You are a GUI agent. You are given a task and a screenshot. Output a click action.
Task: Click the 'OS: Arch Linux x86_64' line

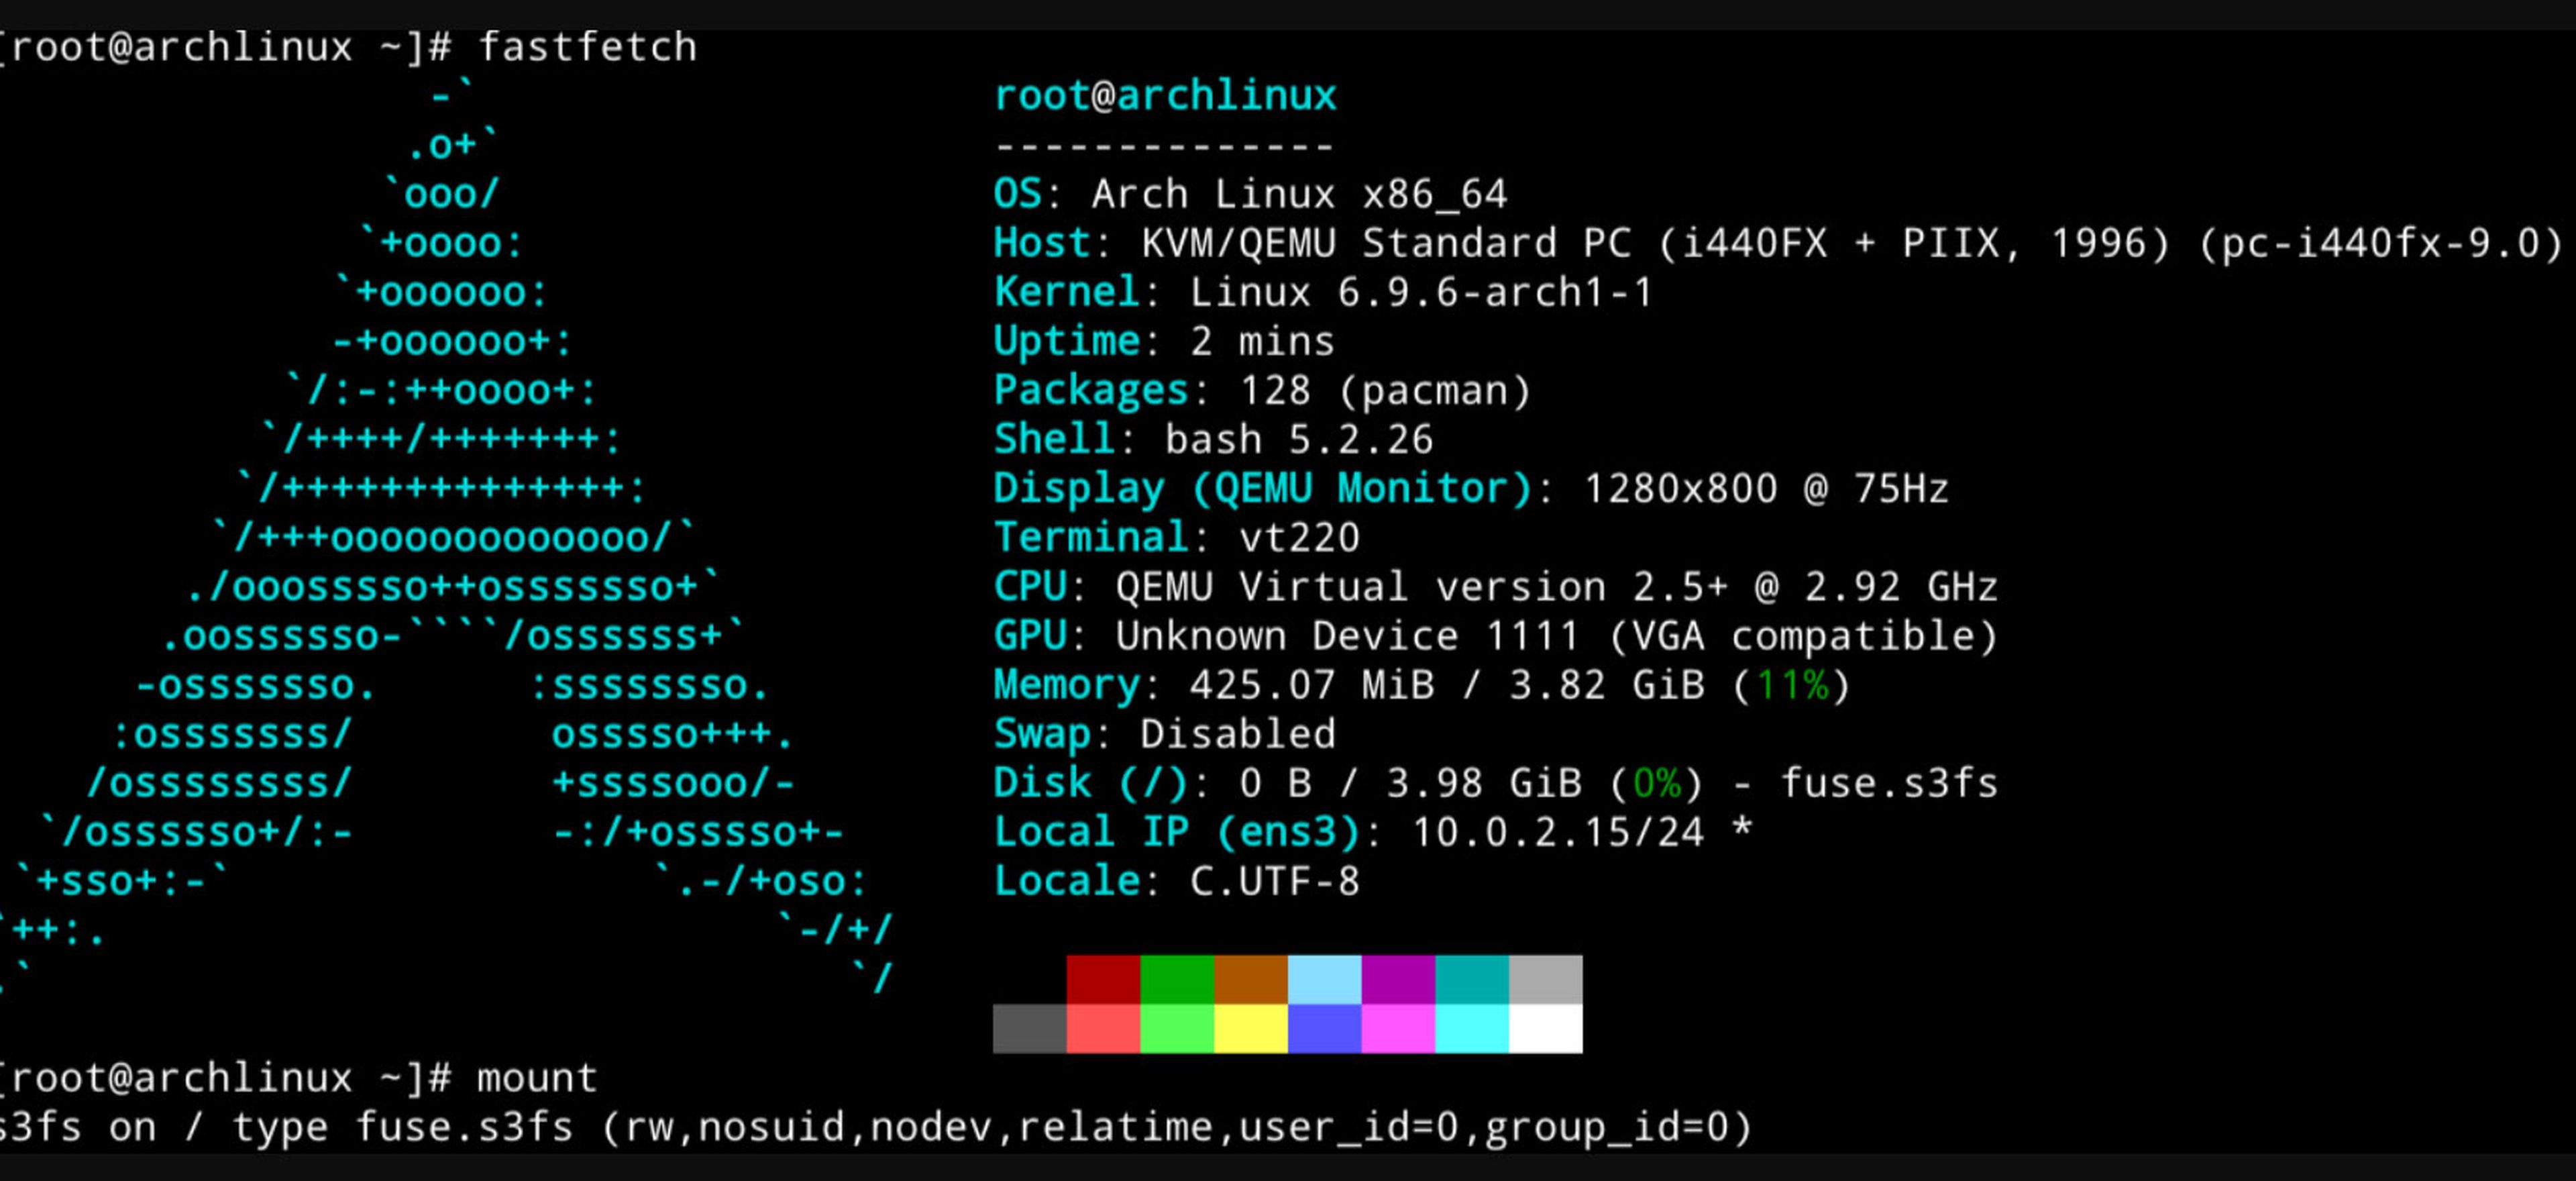point(1250,194)
